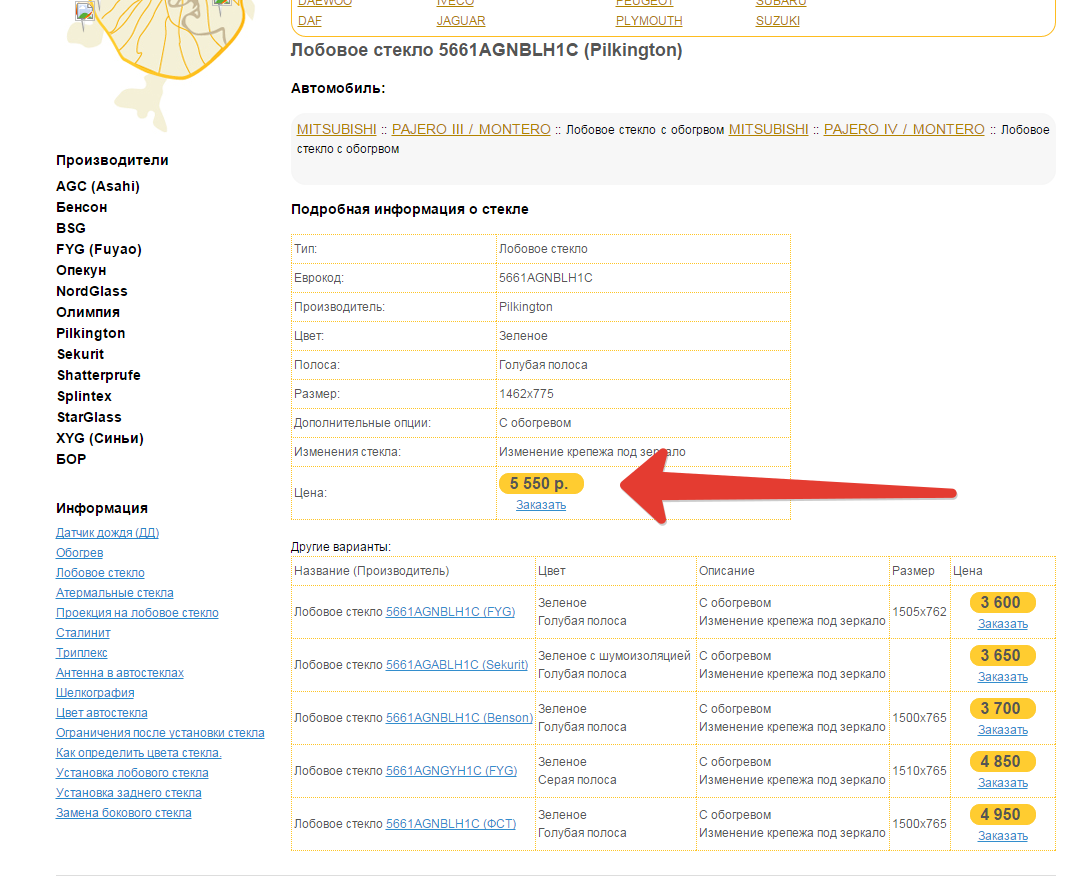
Task: Click the 3 700 price badge
Action: tap(1001, 708)
